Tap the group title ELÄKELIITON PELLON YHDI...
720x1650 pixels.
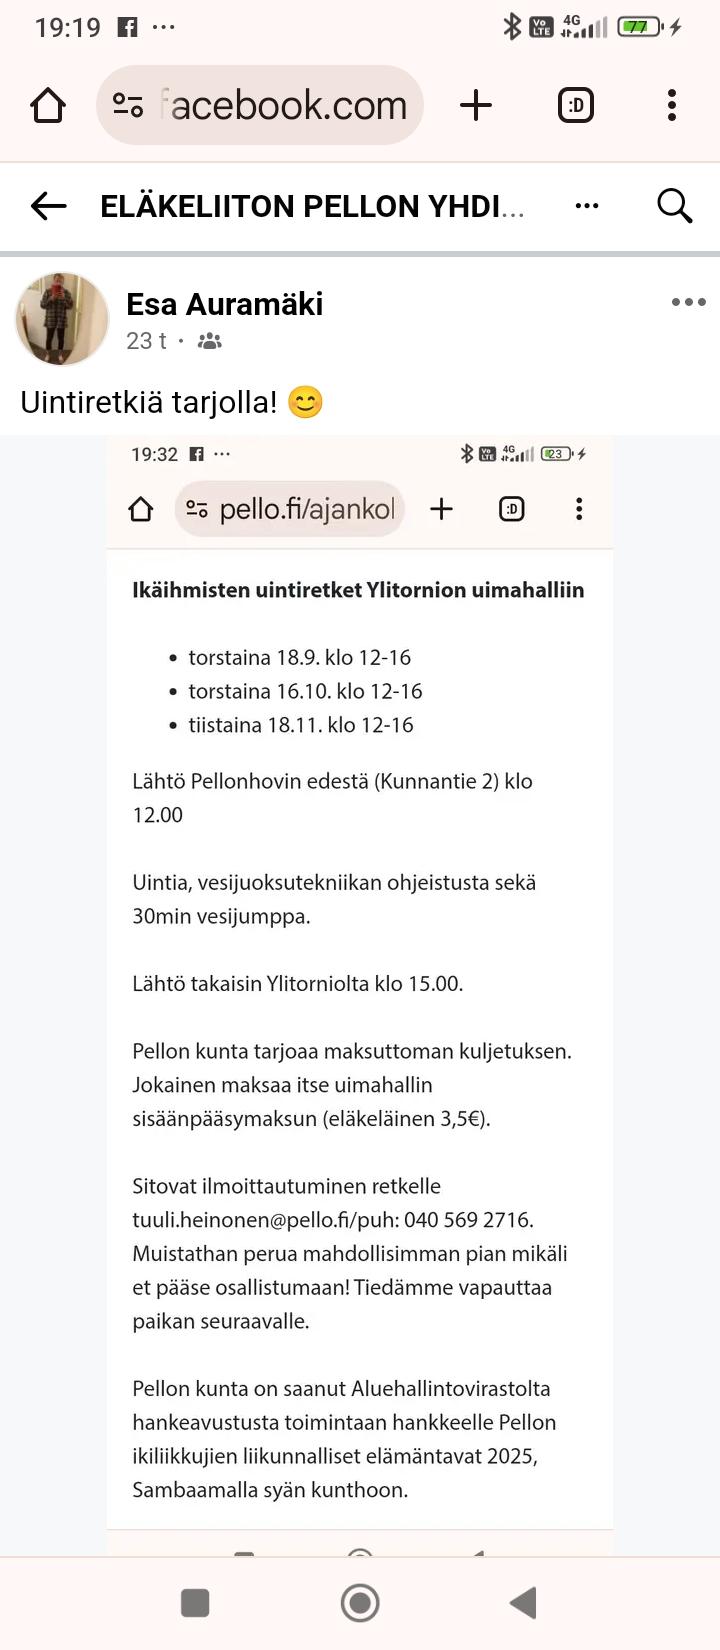[x=312, y=206]
